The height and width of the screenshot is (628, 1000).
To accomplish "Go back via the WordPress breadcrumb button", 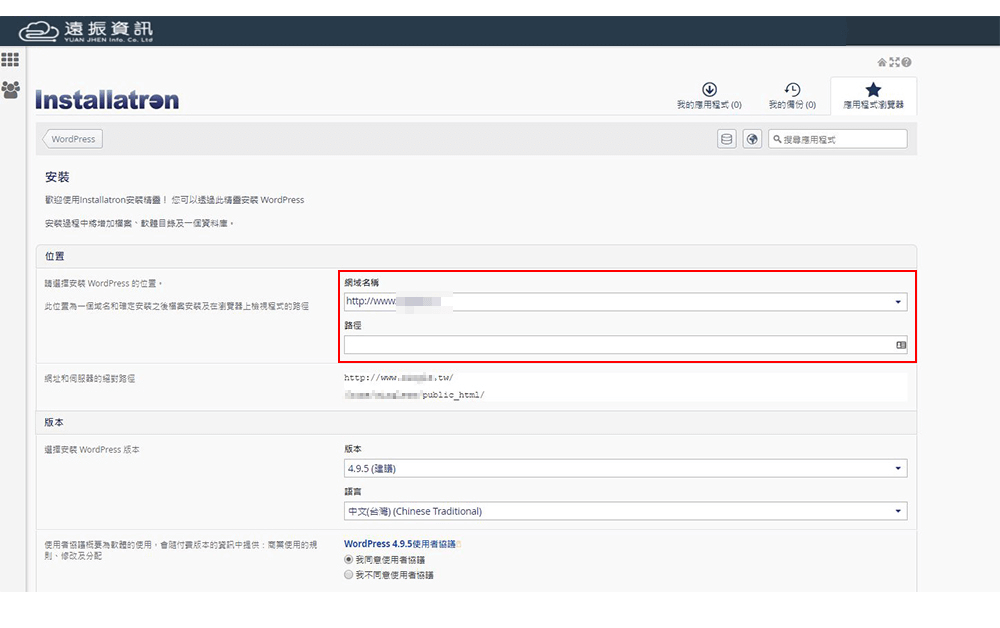I will [73, 139].
